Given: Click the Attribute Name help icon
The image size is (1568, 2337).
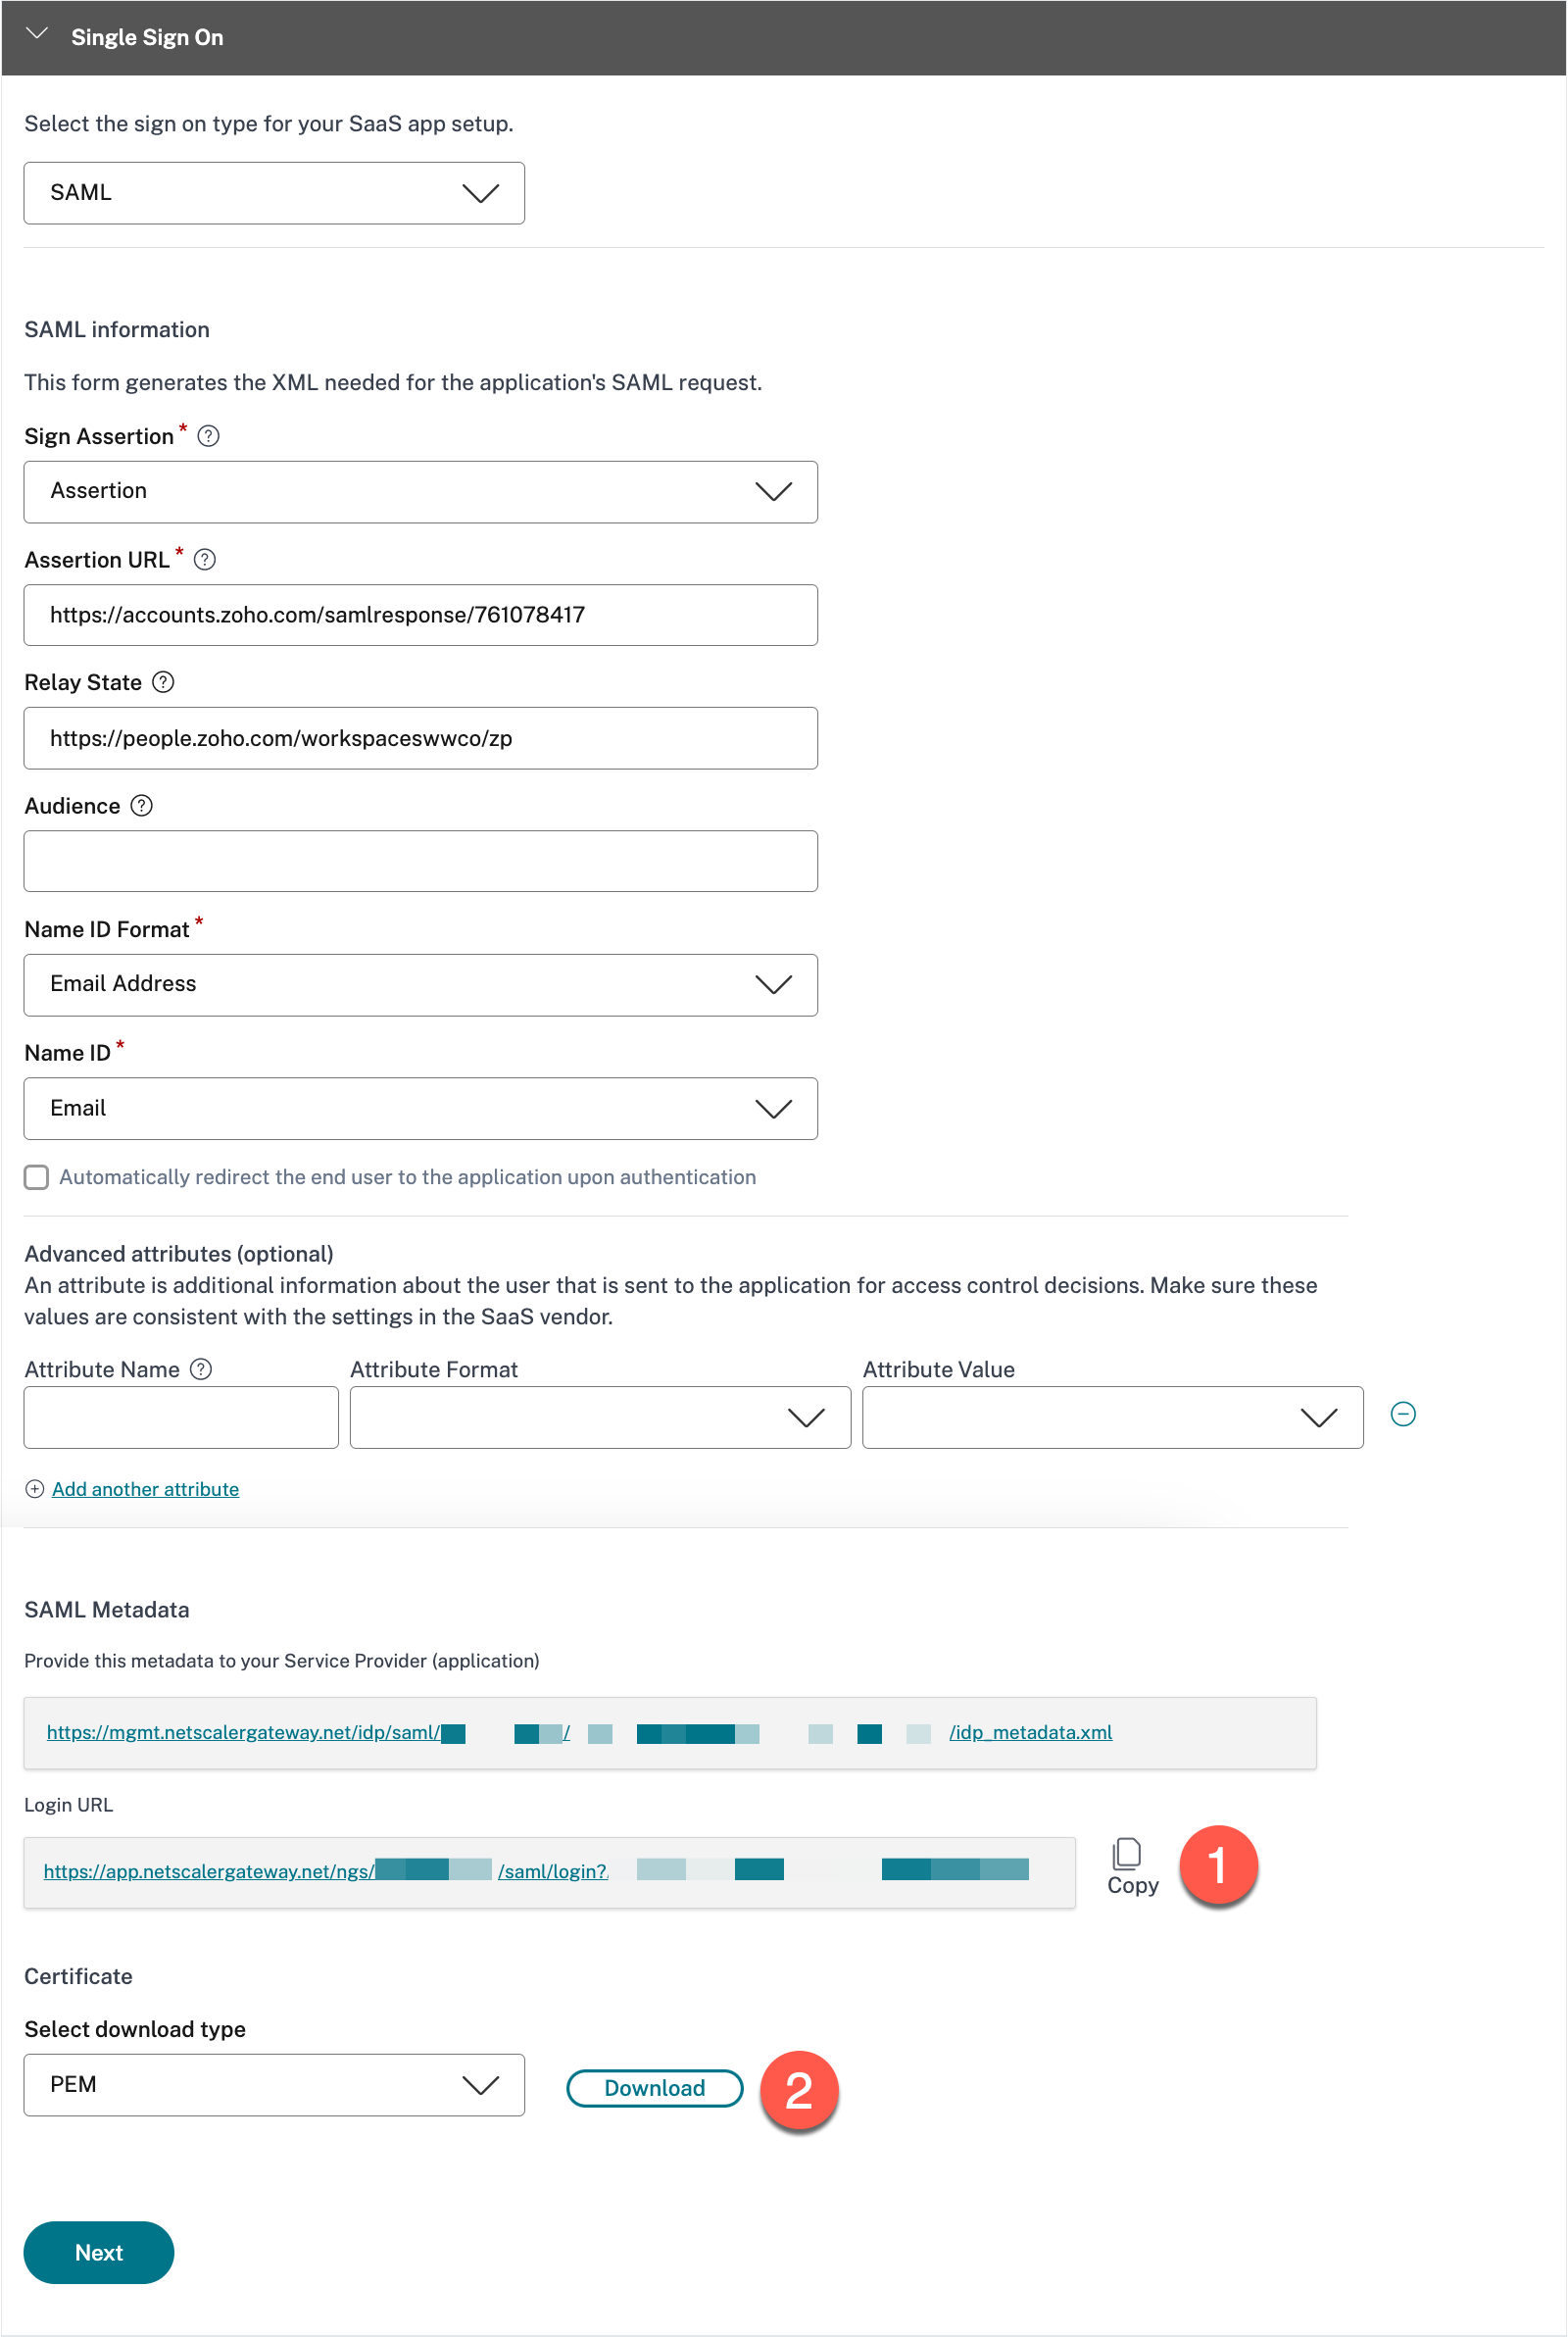Looking at the screenshot, I should click(x=201, y=1369).
